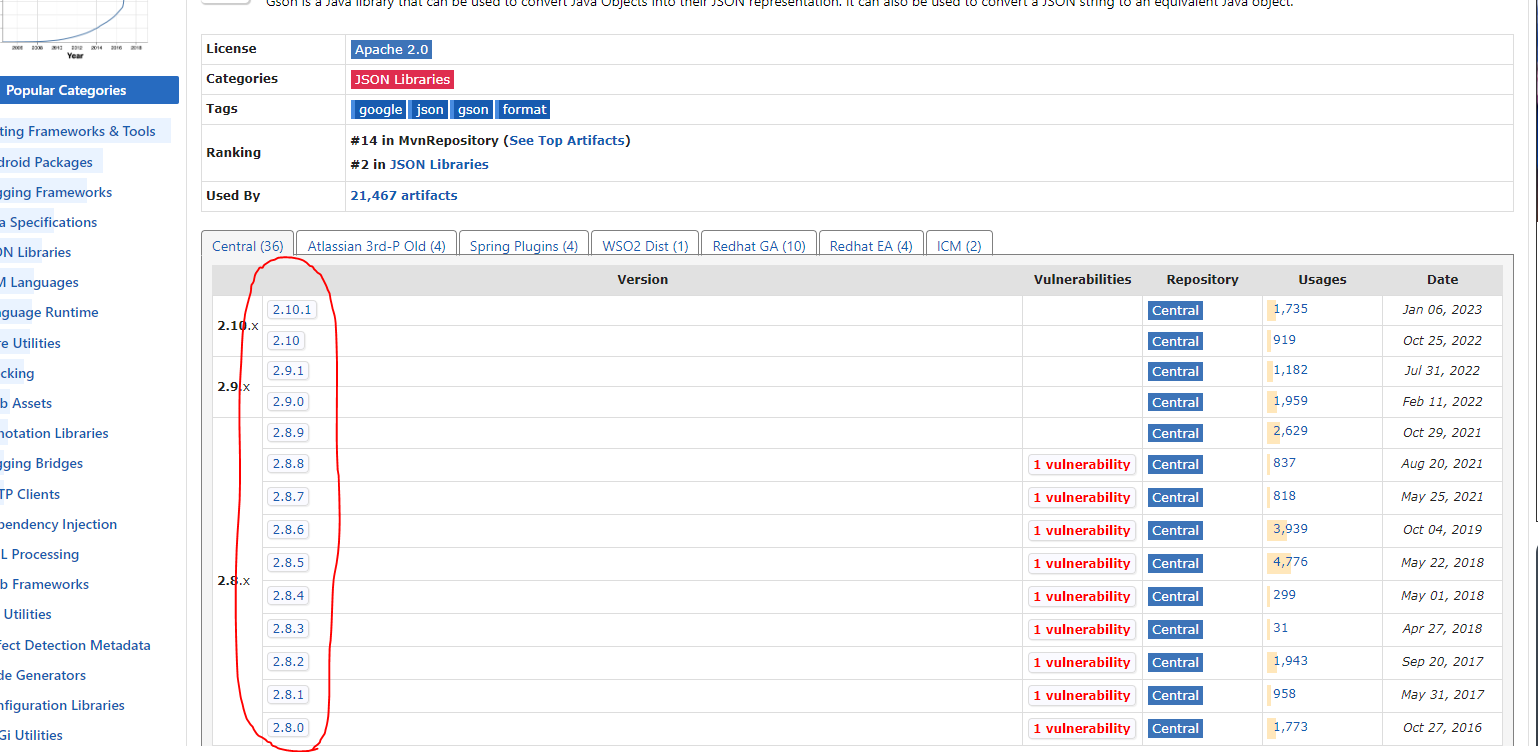View the 2.8.6 vulnerability badge
This screenshot has height=752, width=1538.
coord(1082,530)
